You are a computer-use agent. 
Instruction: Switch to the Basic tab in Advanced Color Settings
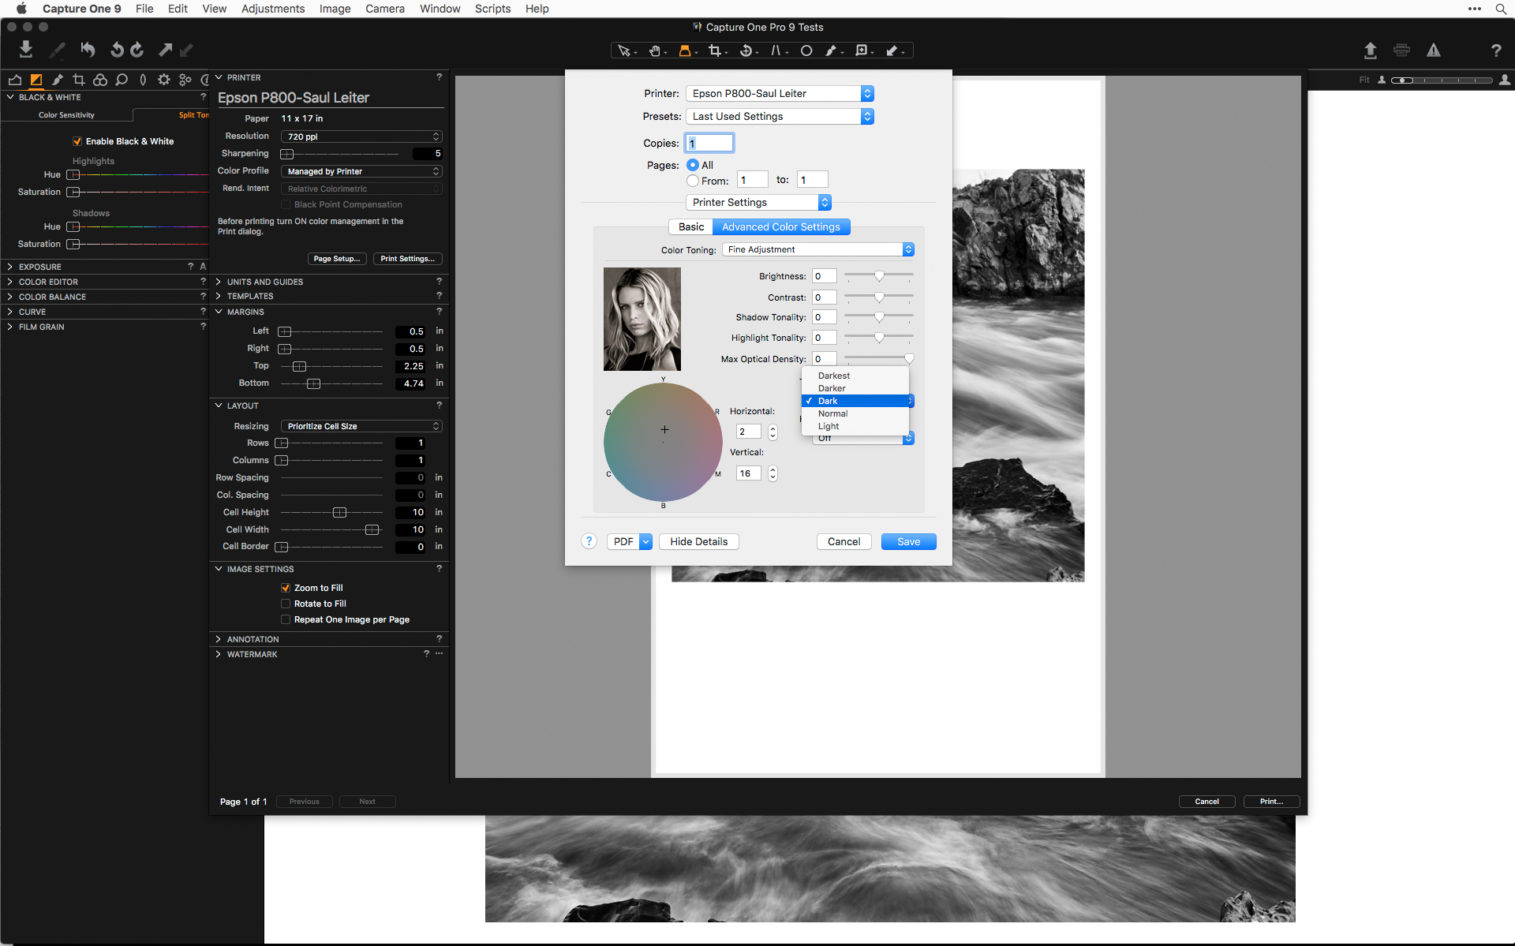690,226
